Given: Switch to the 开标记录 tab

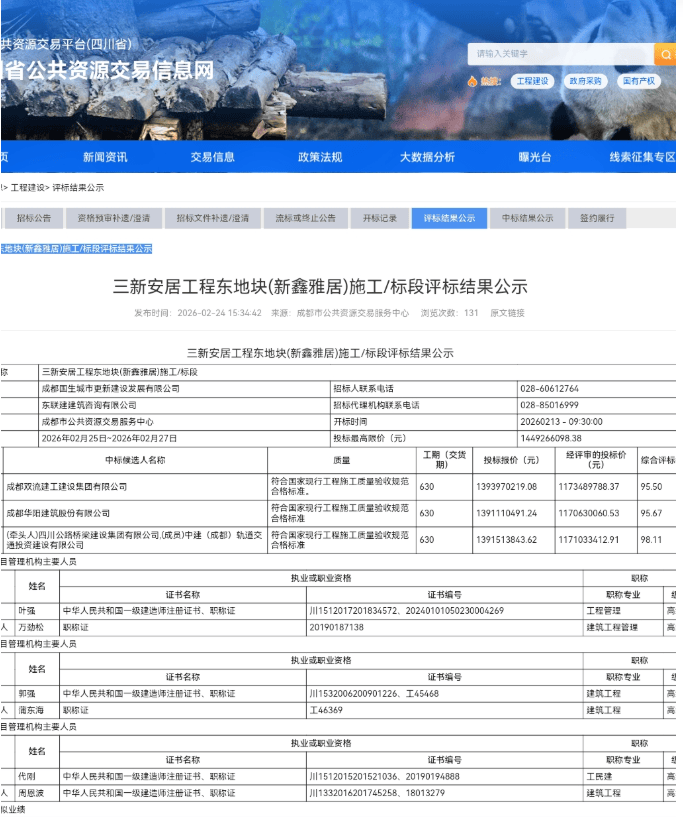Looking at the screenshot, I should 380,218.
